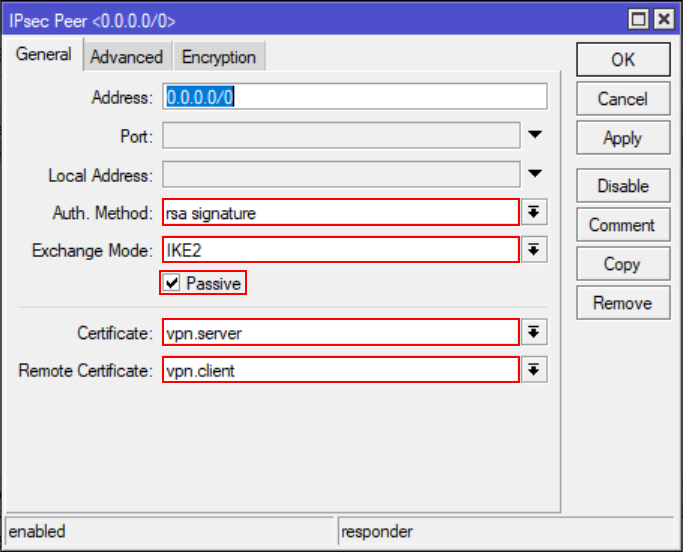Close the IPsec Peer window
The height and width of the screenshot is (552, 683).
point(661,18)
